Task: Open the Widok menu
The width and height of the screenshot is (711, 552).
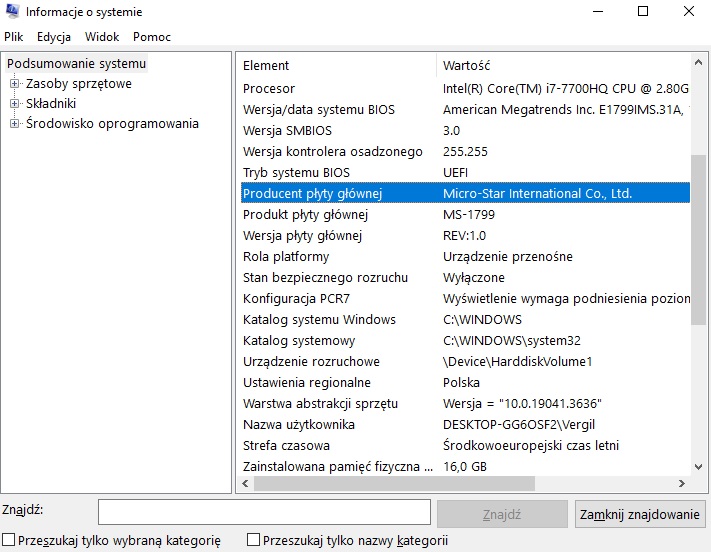Action: tap(102, 37)
